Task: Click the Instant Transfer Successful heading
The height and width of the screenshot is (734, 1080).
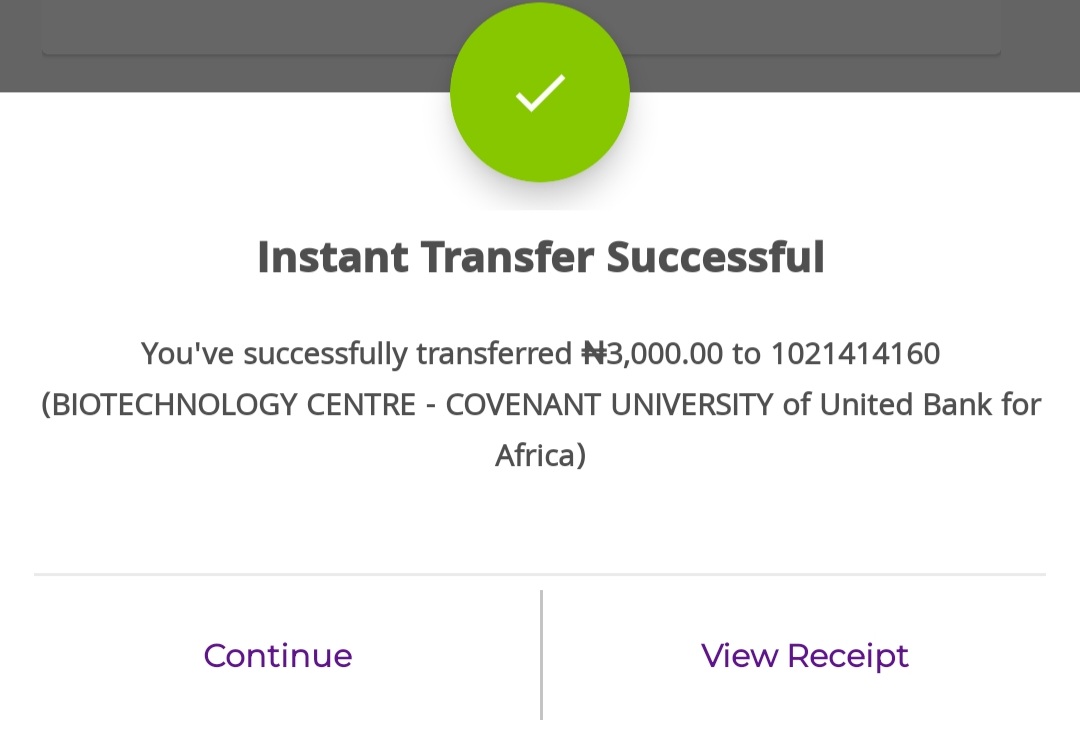Action: pos(540,257)
